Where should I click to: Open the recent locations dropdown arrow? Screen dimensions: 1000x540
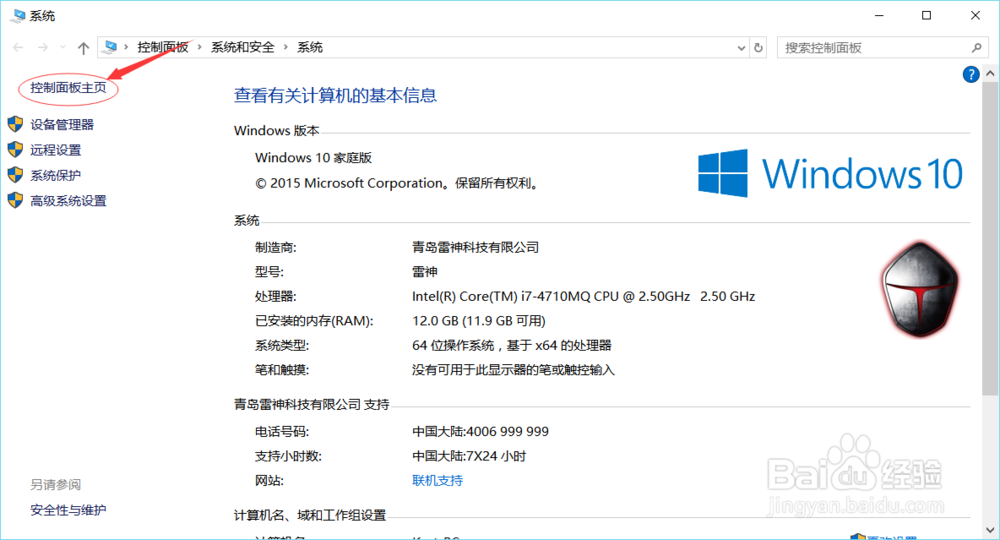(x=62, y=47)
